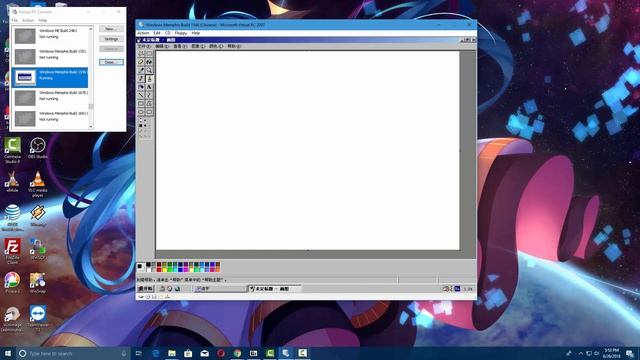Select the Fill With Color bucket tool
Screen dimensions: 640x360
[x=149, y=62]
